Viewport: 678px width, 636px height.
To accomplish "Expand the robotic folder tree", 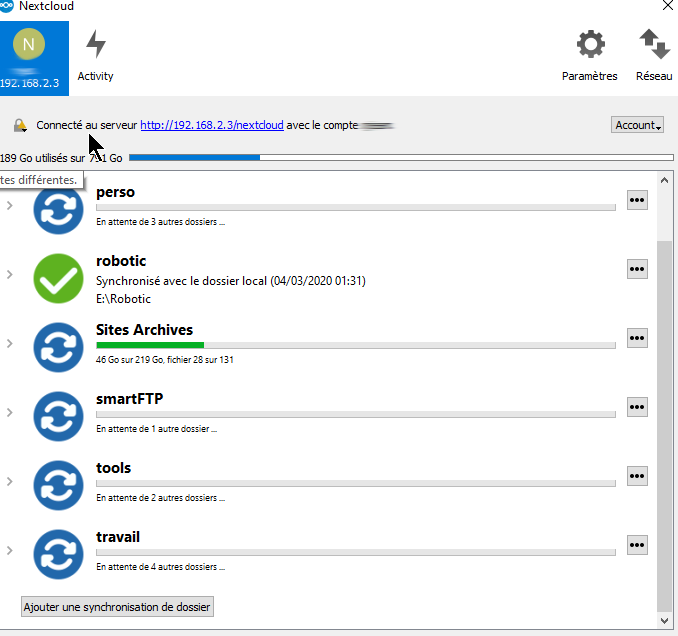I will pyautogui.click(x=10, y=274).
